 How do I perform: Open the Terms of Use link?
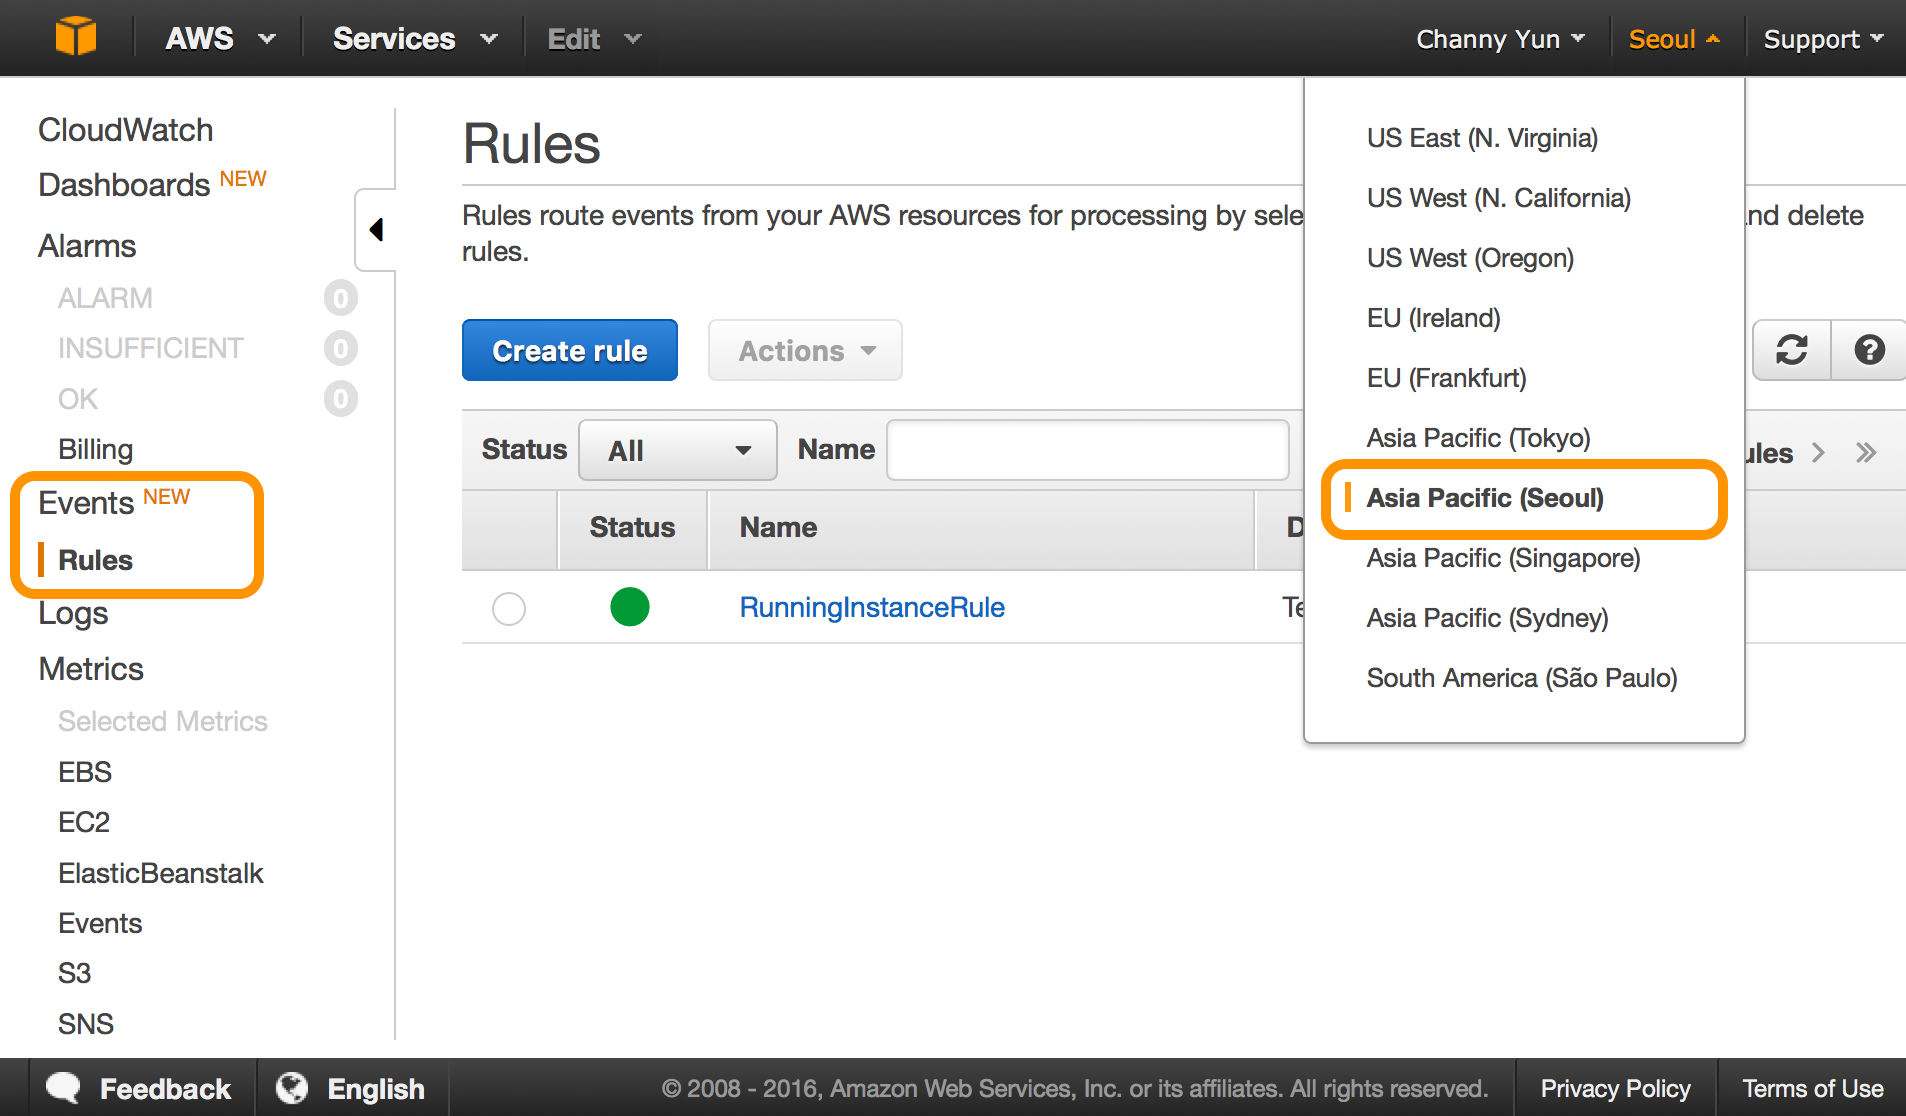[1813, 1088]
